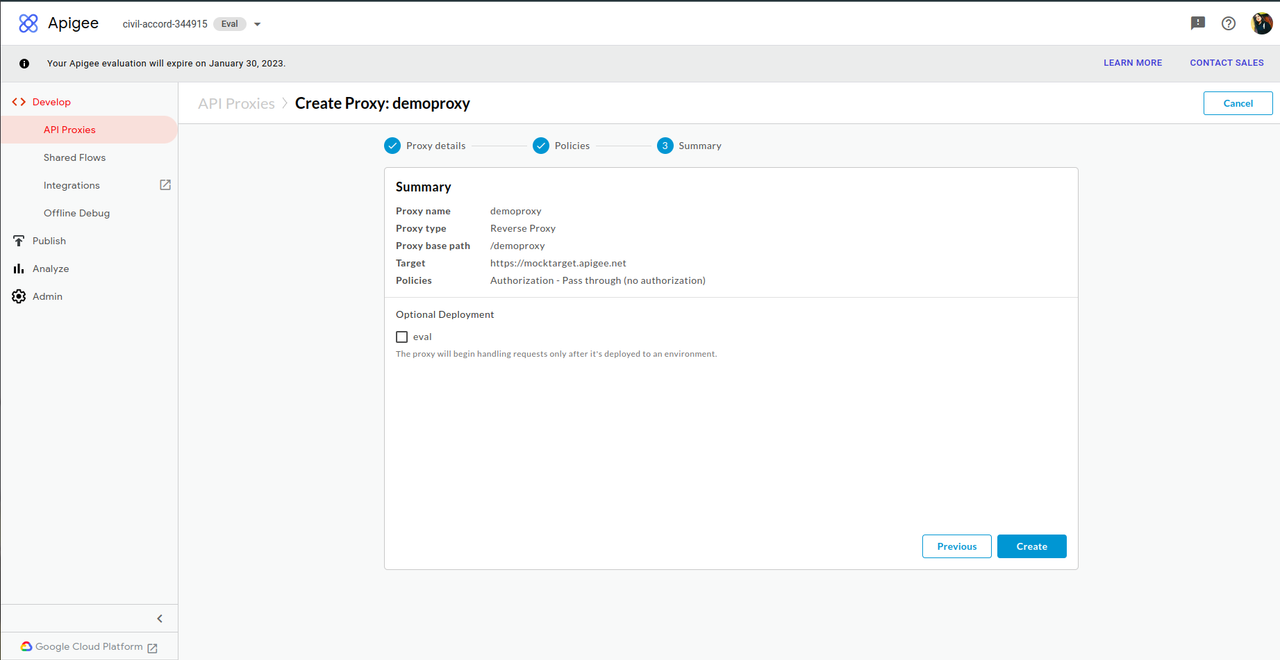Click the user profile avatar
The width and height of the screenshot is (1280, 660).
[1262, 23]
